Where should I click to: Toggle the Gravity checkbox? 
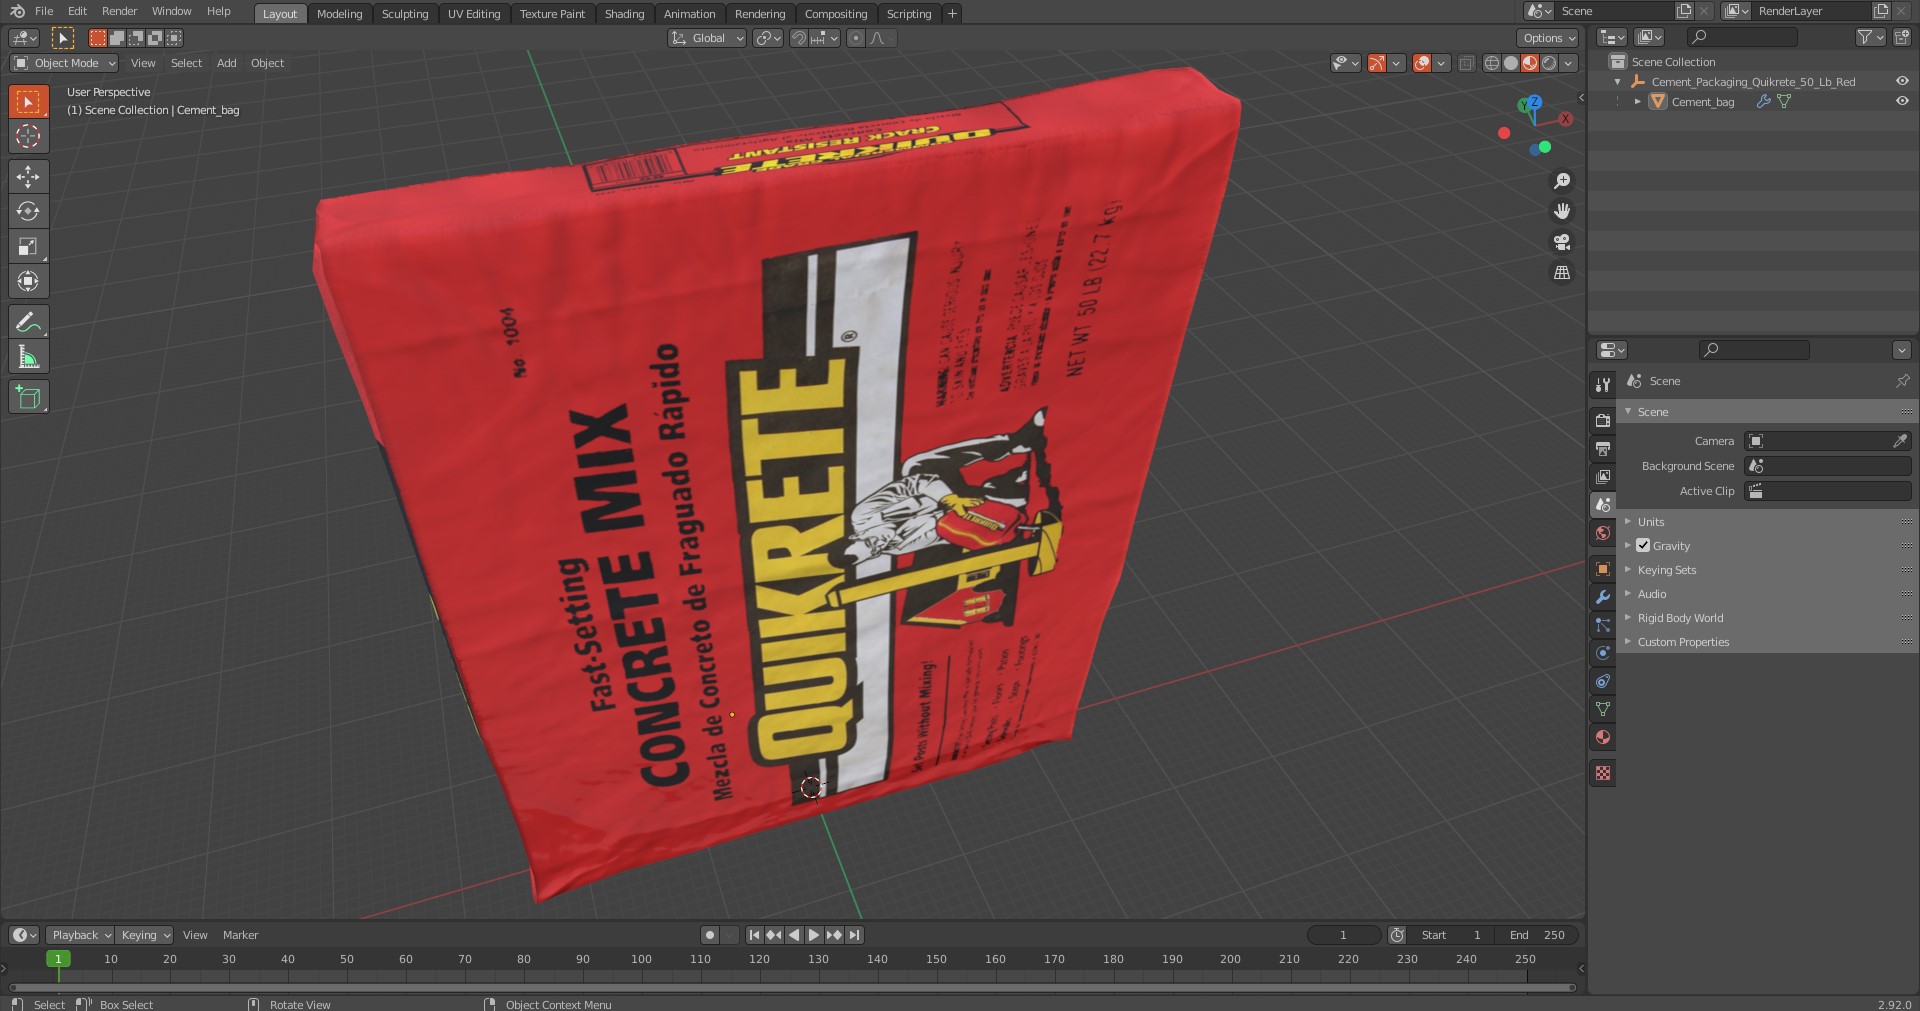pyautogui.click(x=1643, y=546)
